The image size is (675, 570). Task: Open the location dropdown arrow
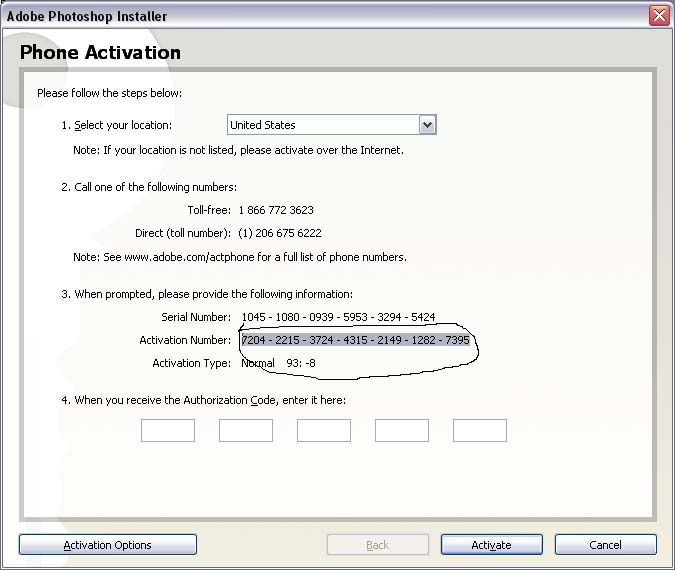[x=427, y=125]
